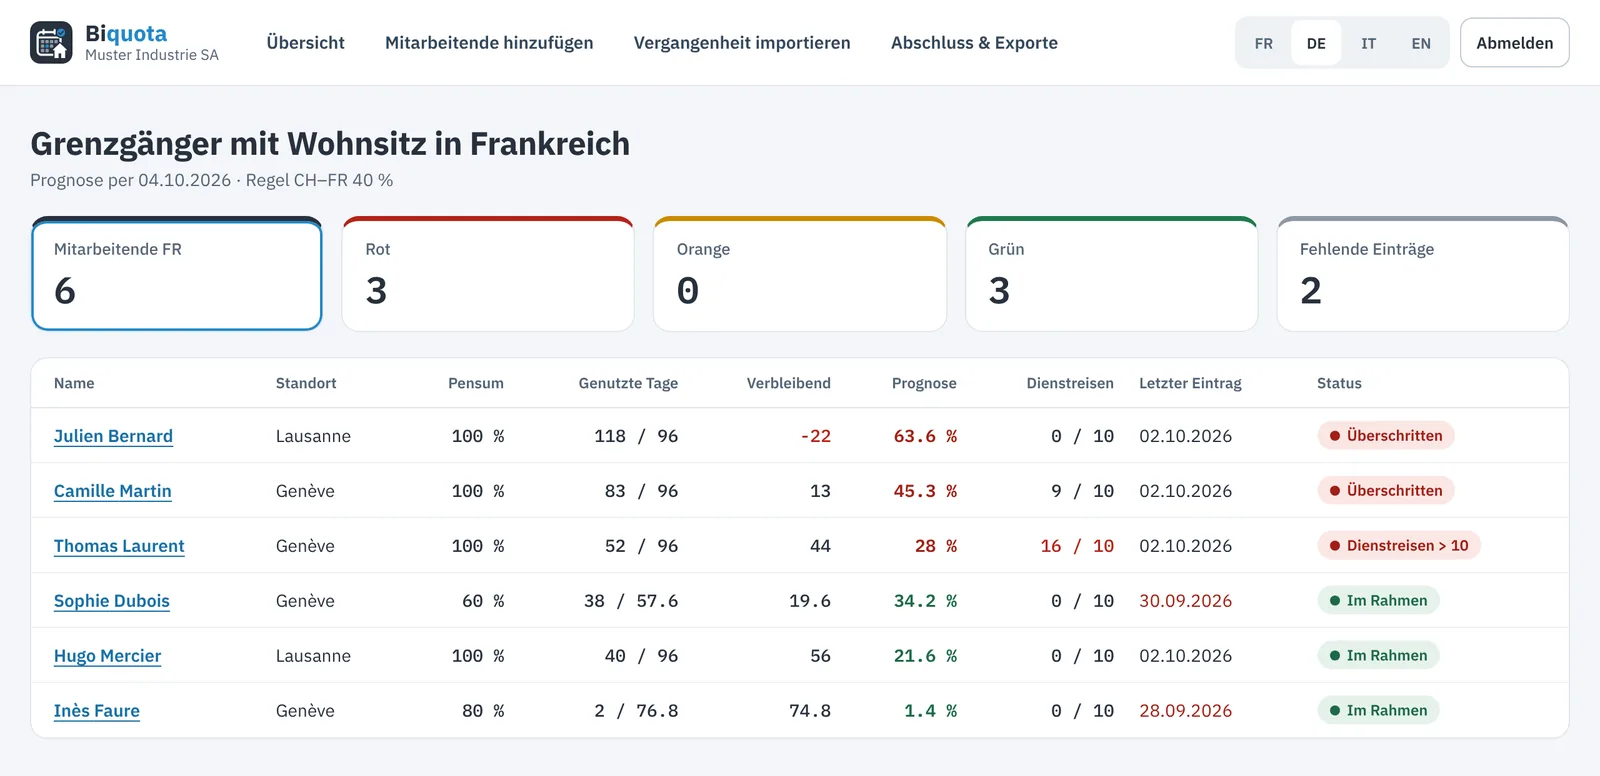The height and width of the screenshot is (776, 1600).
Task: Select the Mitarbeitende FR summary card
Action: click(177, 274)
